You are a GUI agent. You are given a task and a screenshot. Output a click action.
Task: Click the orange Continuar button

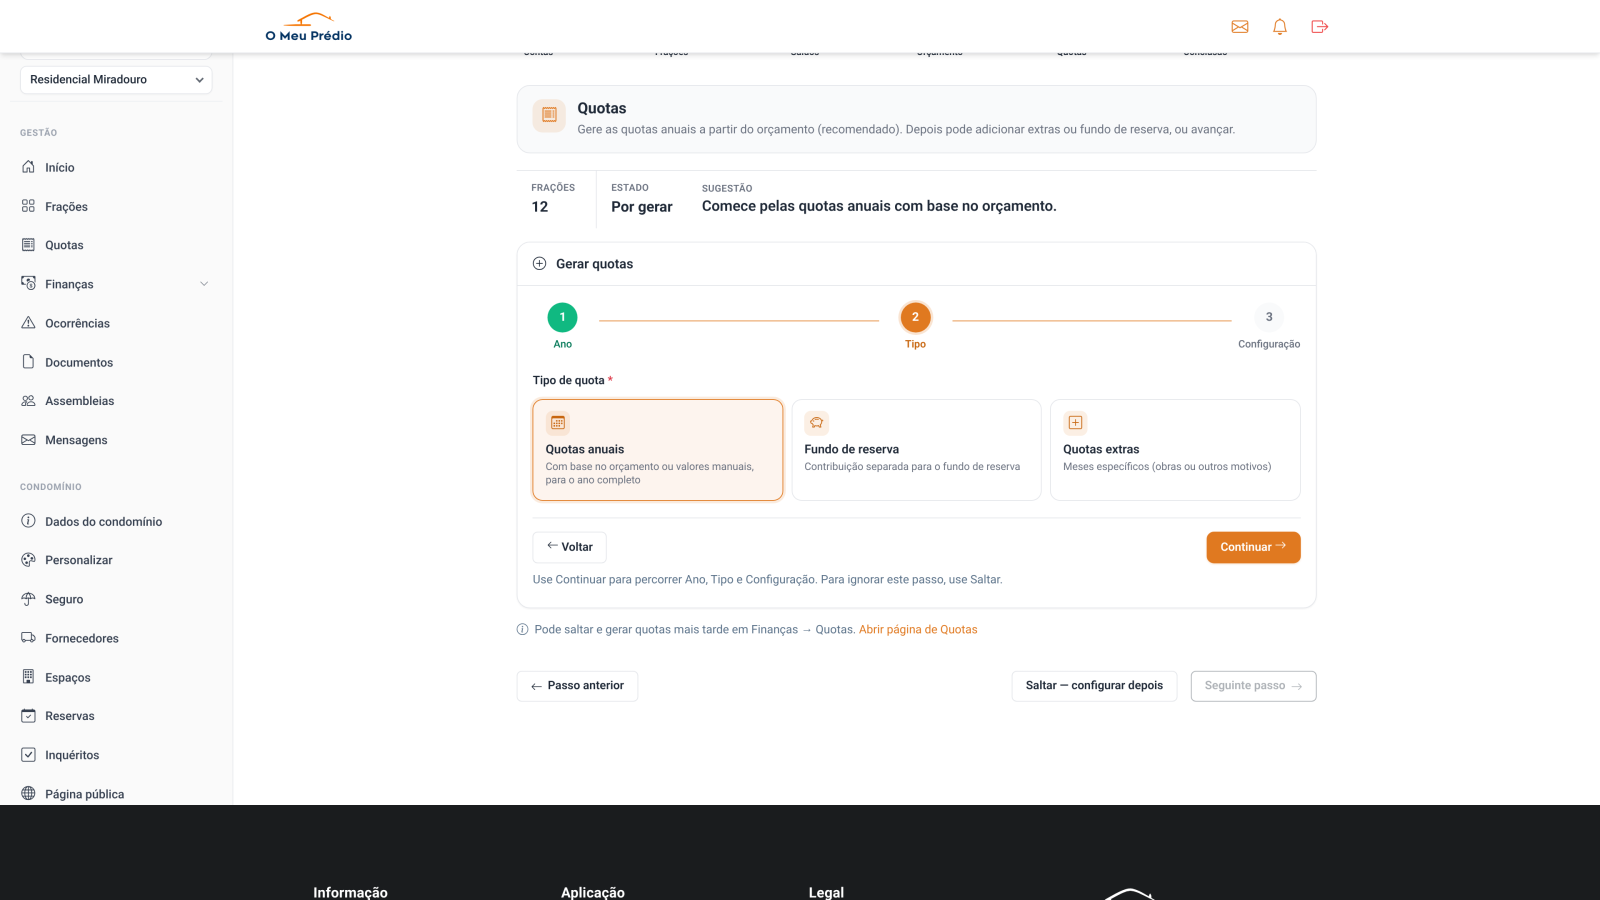tap(1253, 547)
